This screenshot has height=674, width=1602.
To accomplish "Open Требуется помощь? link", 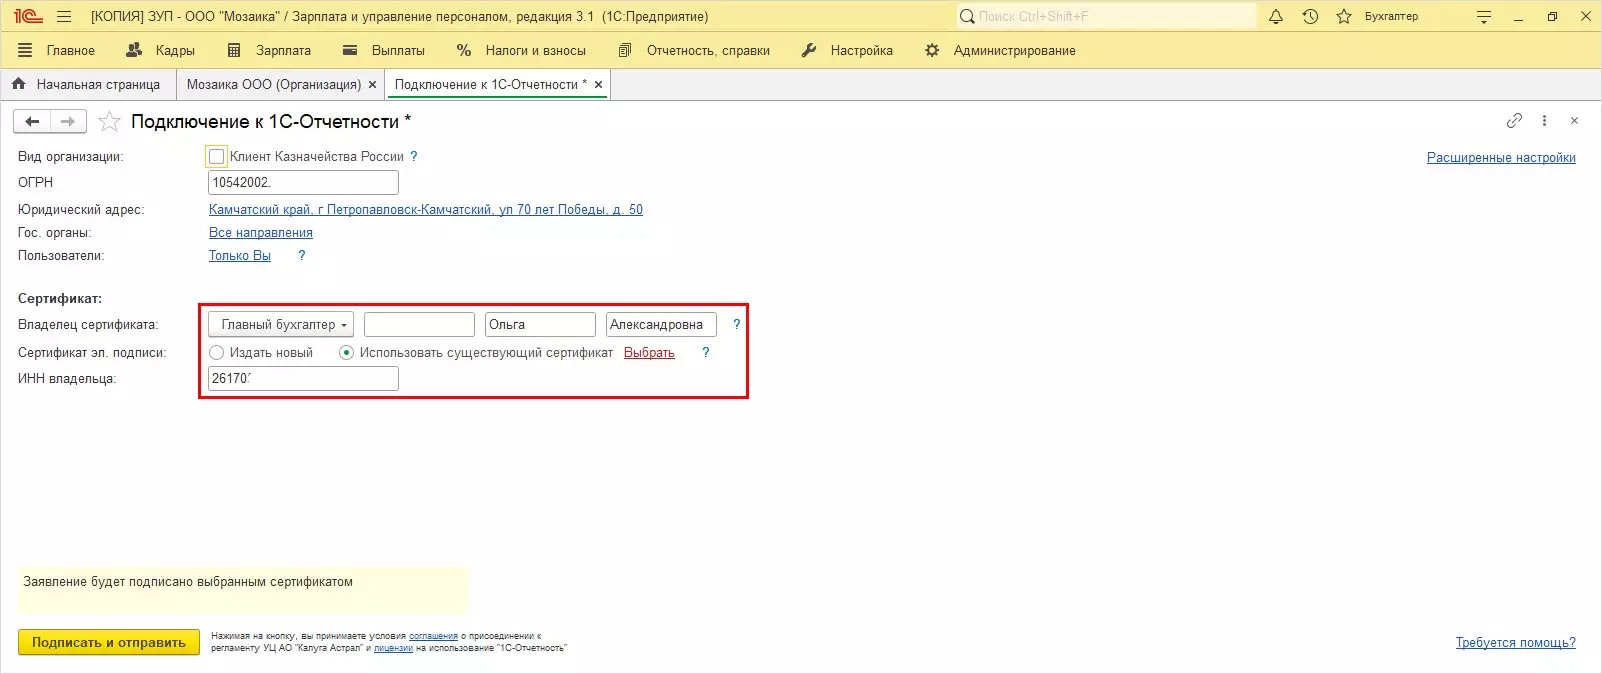I will click(1516, 643).
